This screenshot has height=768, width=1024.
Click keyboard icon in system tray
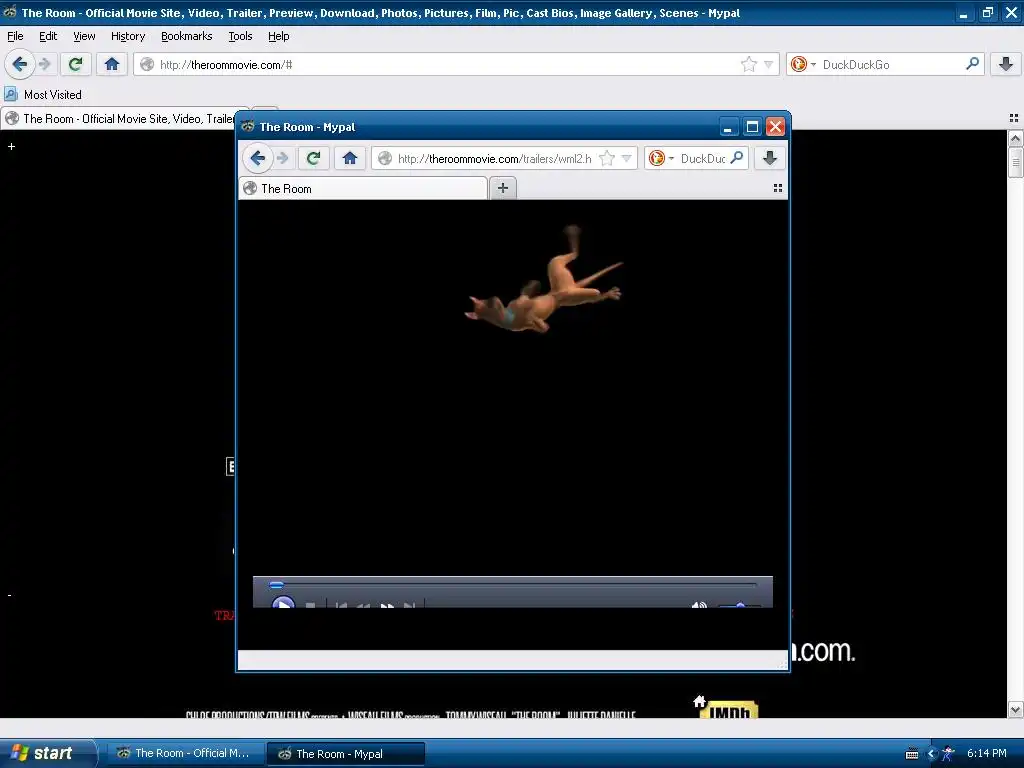coord(912,754)
